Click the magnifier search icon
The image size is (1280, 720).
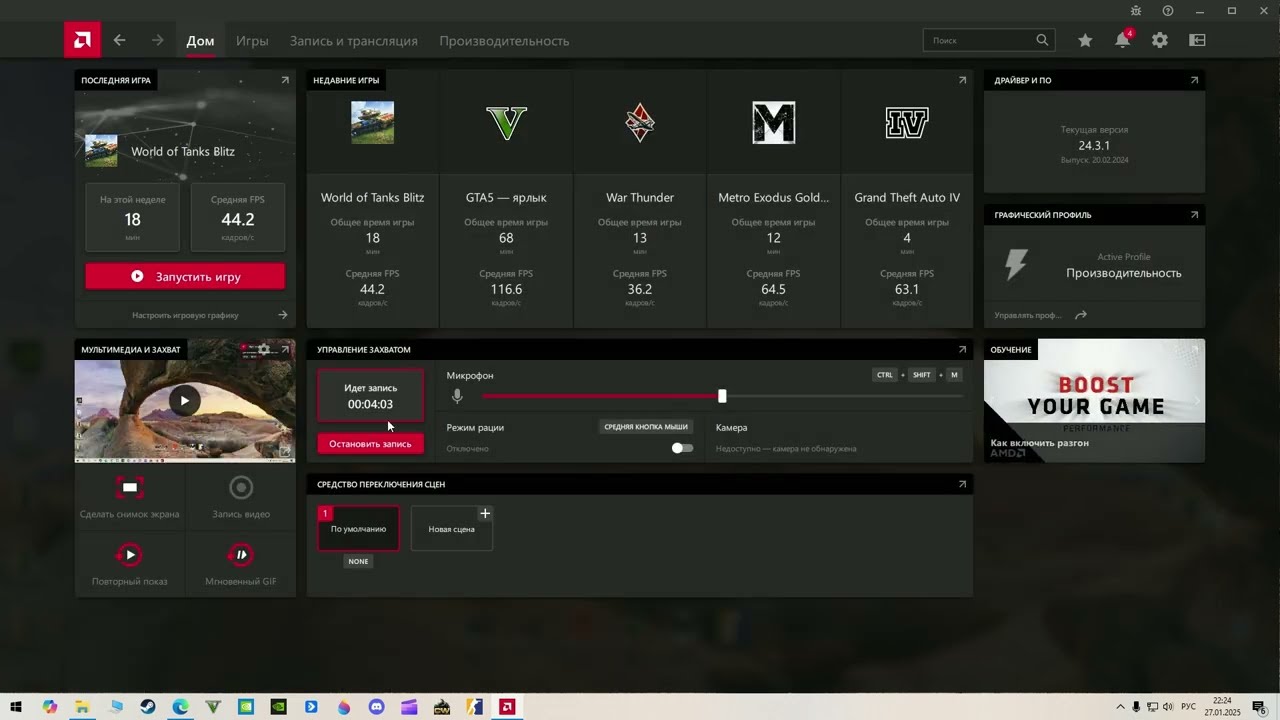[x=1043, y=41]
